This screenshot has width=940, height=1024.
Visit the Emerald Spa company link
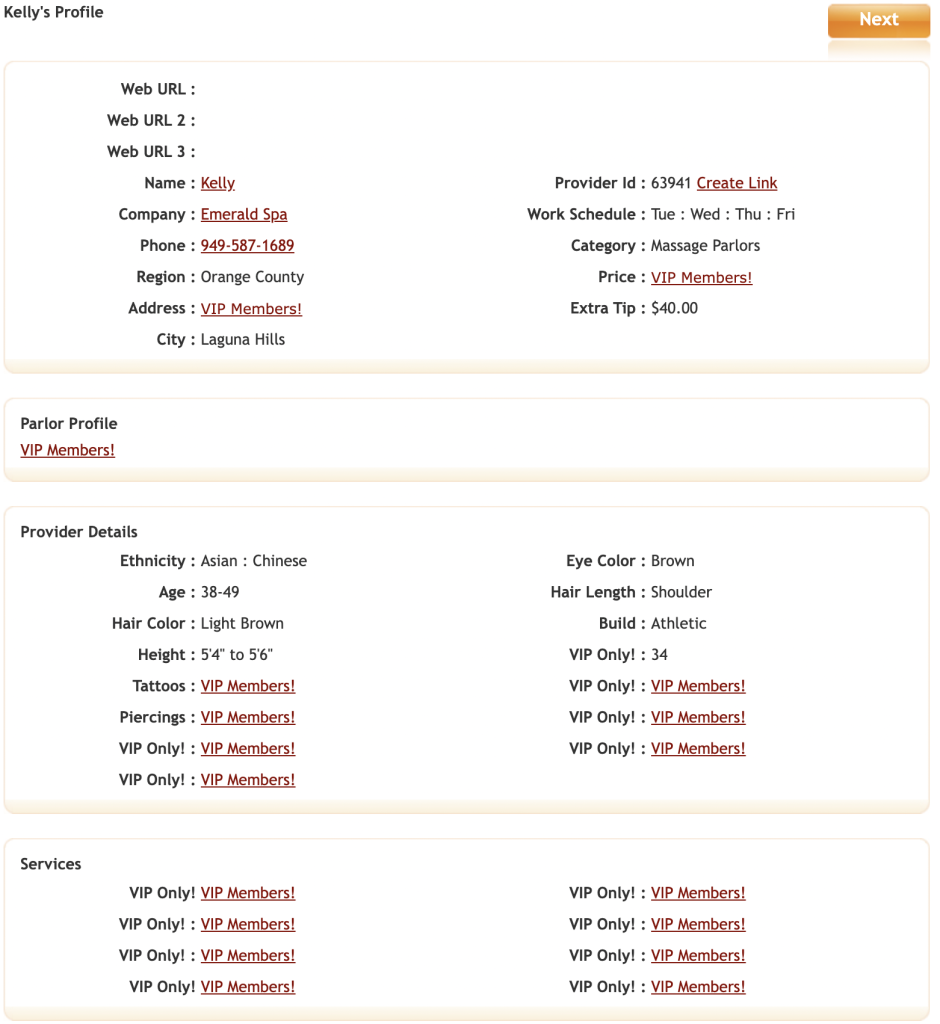[243, 214]
